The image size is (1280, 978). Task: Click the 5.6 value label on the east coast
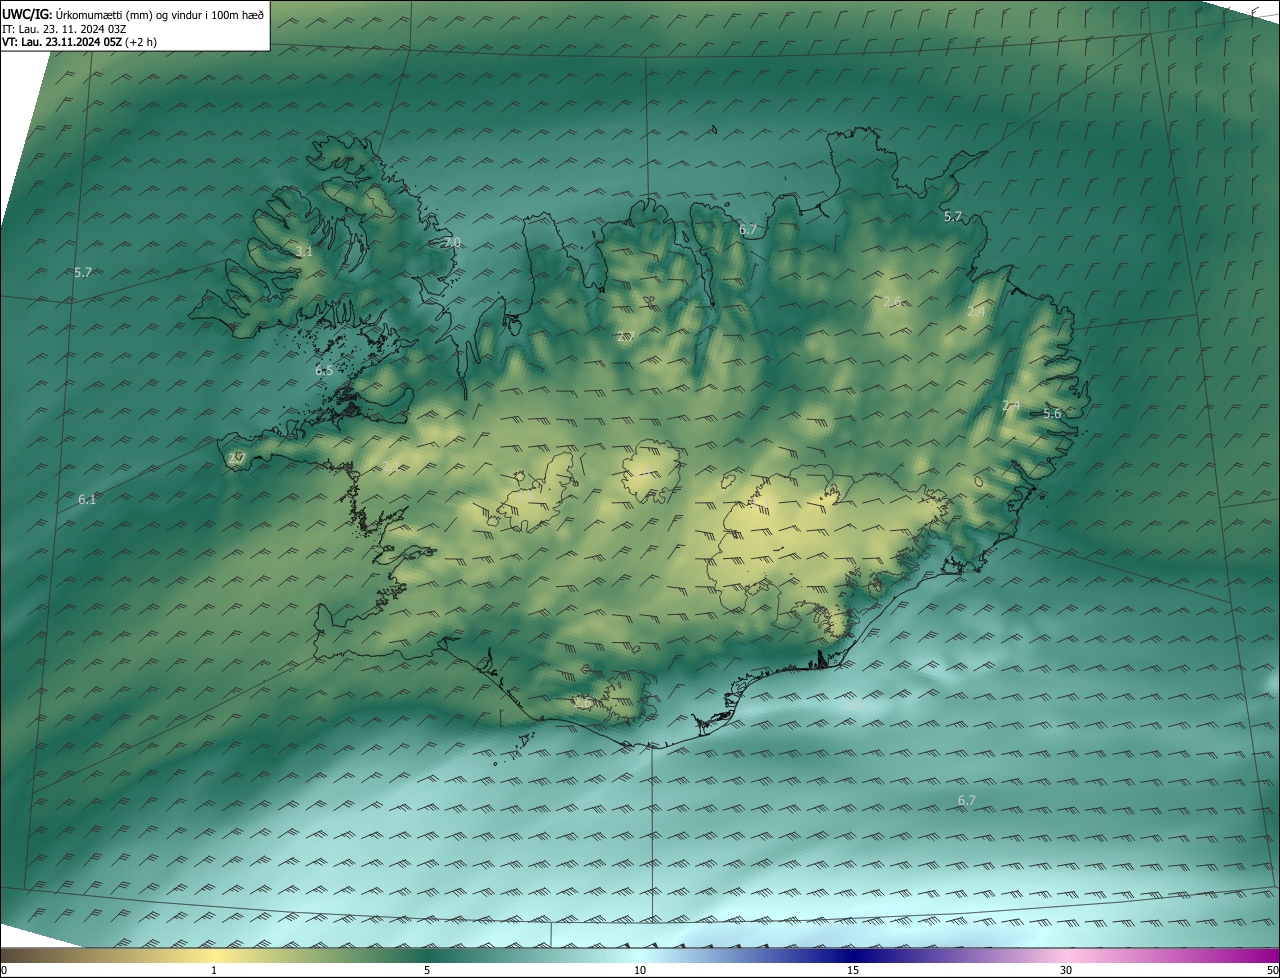pyautogui.click(x=1052, y=414)
